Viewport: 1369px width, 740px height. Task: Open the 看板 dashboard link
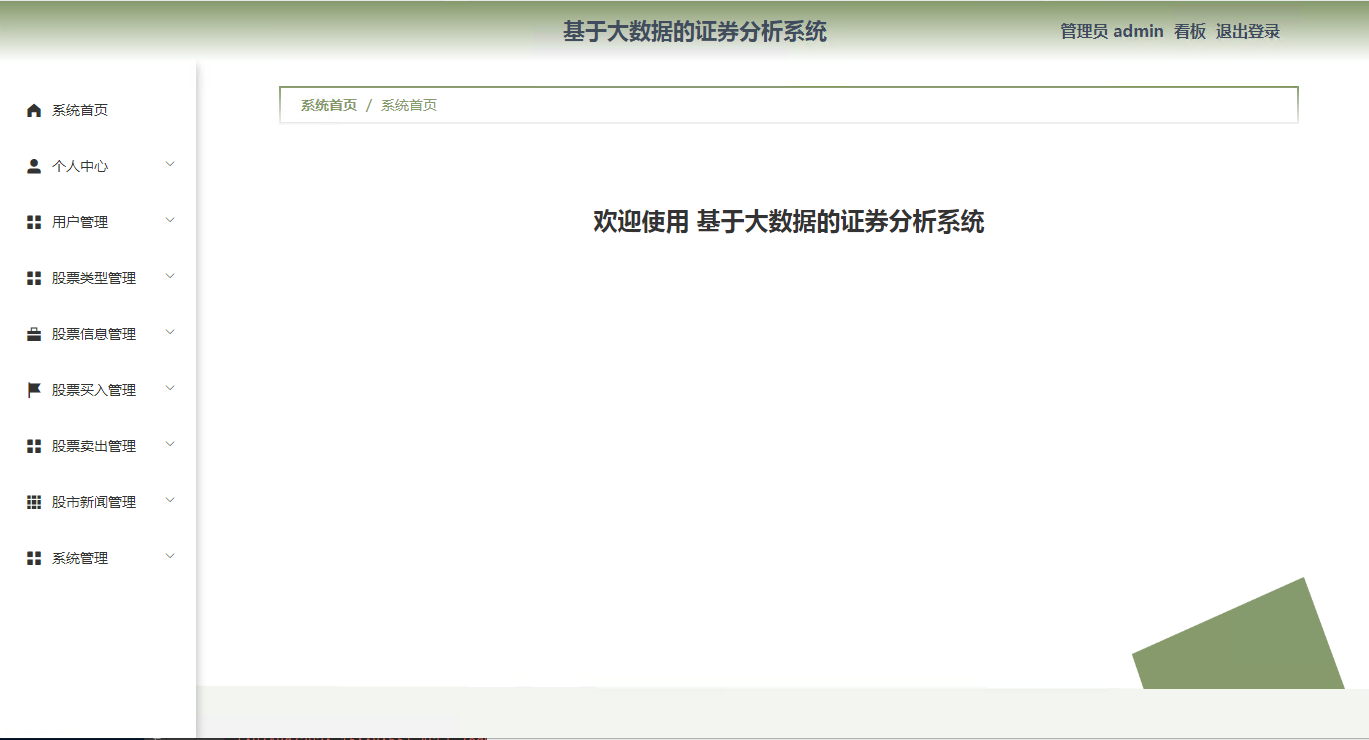tap(1190, 32)
